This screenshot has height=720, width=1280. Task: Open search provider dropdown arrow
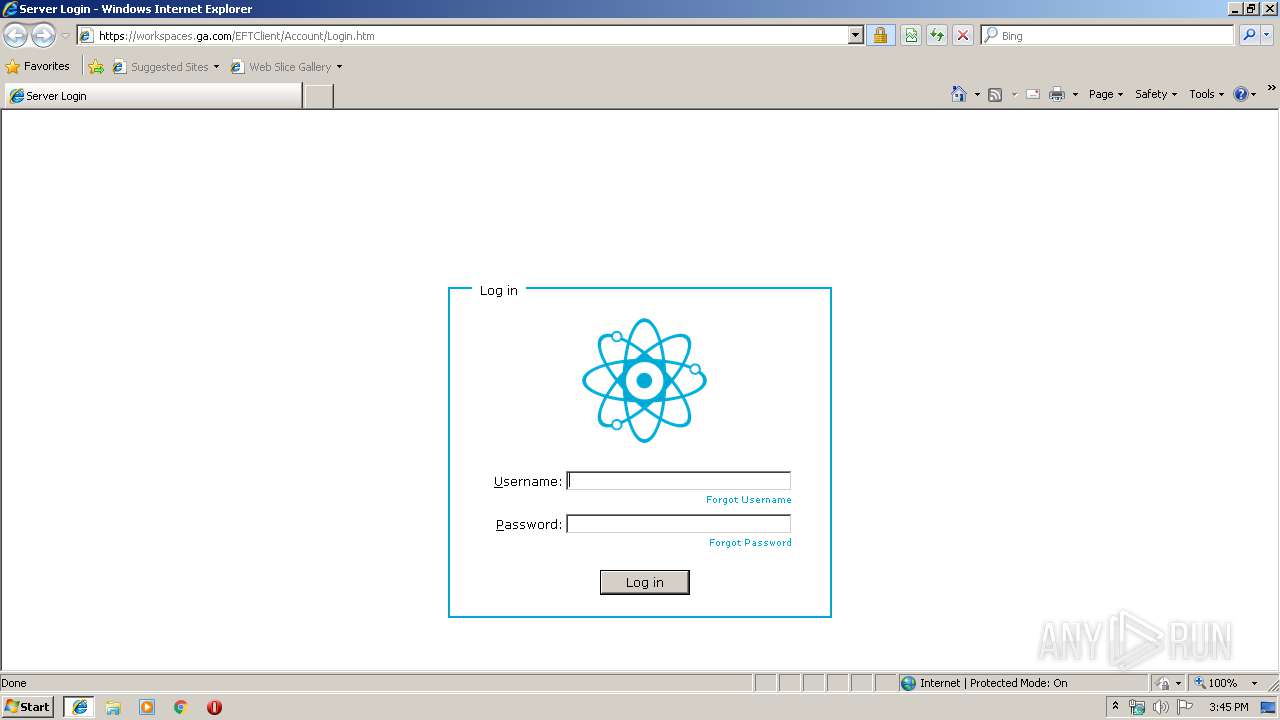pos(1267,36)
